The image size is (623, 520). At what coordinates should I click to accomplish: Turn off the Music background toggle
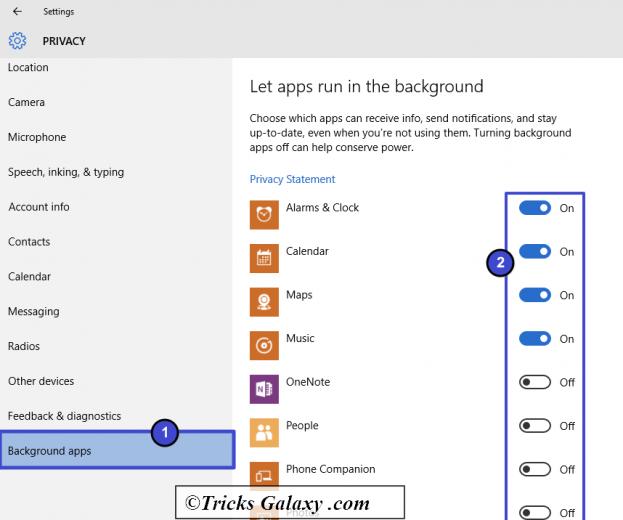pyautogui.click(x=535, y=339)
